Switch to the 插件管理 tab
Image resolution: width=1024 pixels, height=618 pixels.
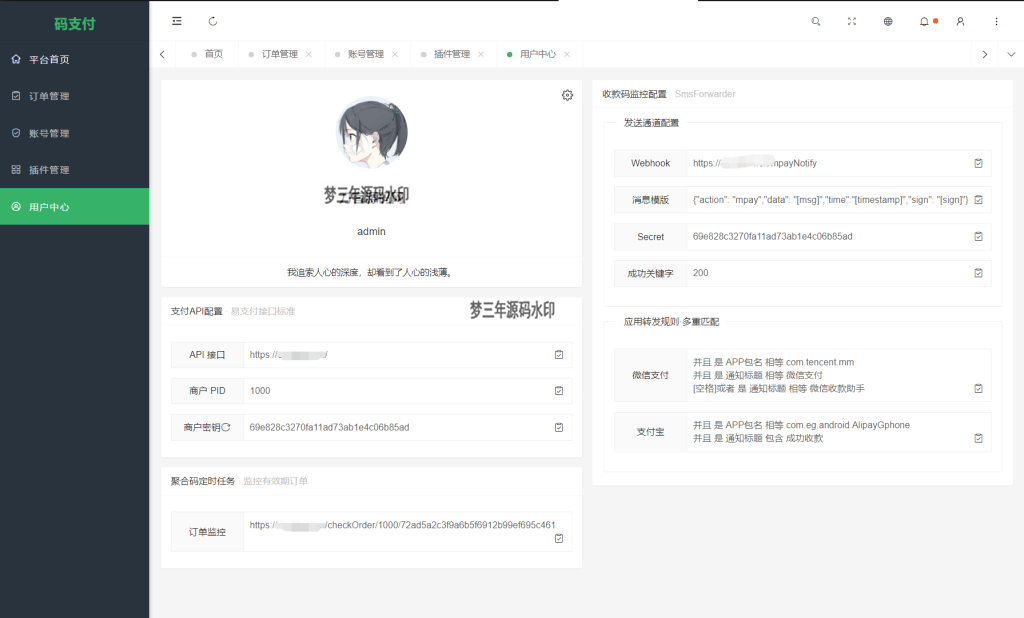point(452,54)
